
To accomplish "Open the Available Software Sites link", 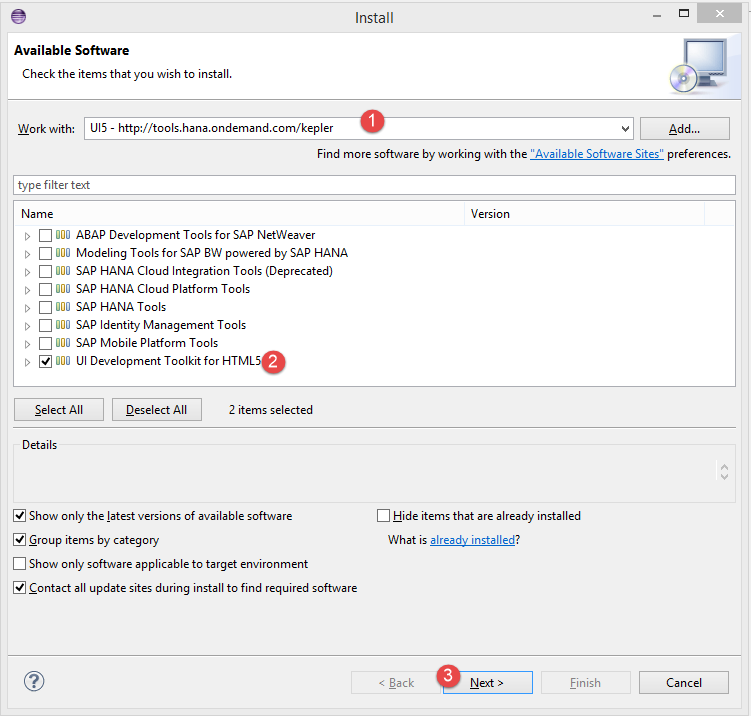I will 597,154.
